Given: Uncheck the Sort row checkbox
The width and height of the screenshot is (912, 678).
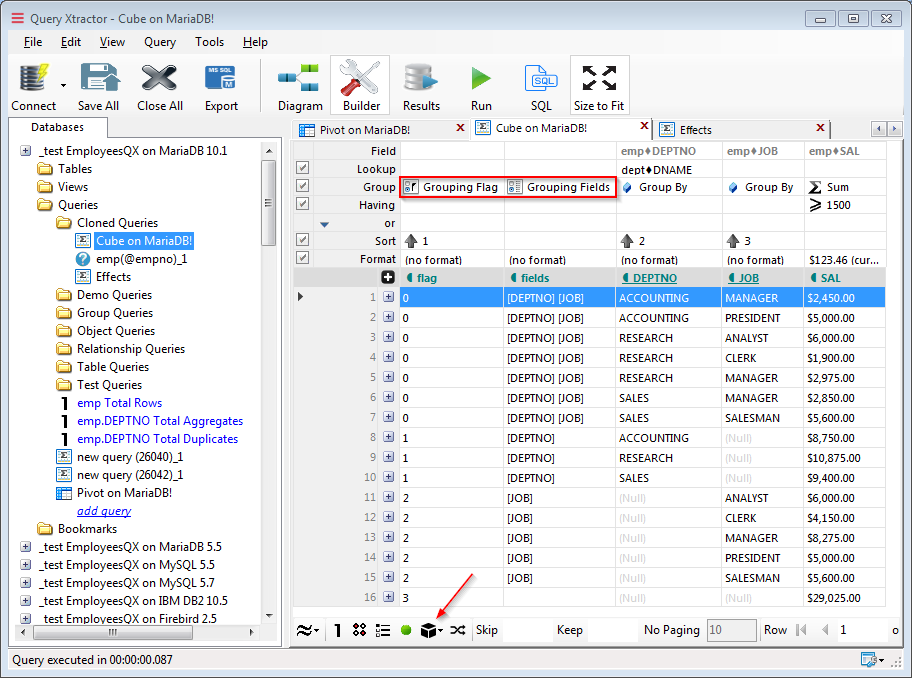Looking at the screenshot, I should [x=303, y=240].
